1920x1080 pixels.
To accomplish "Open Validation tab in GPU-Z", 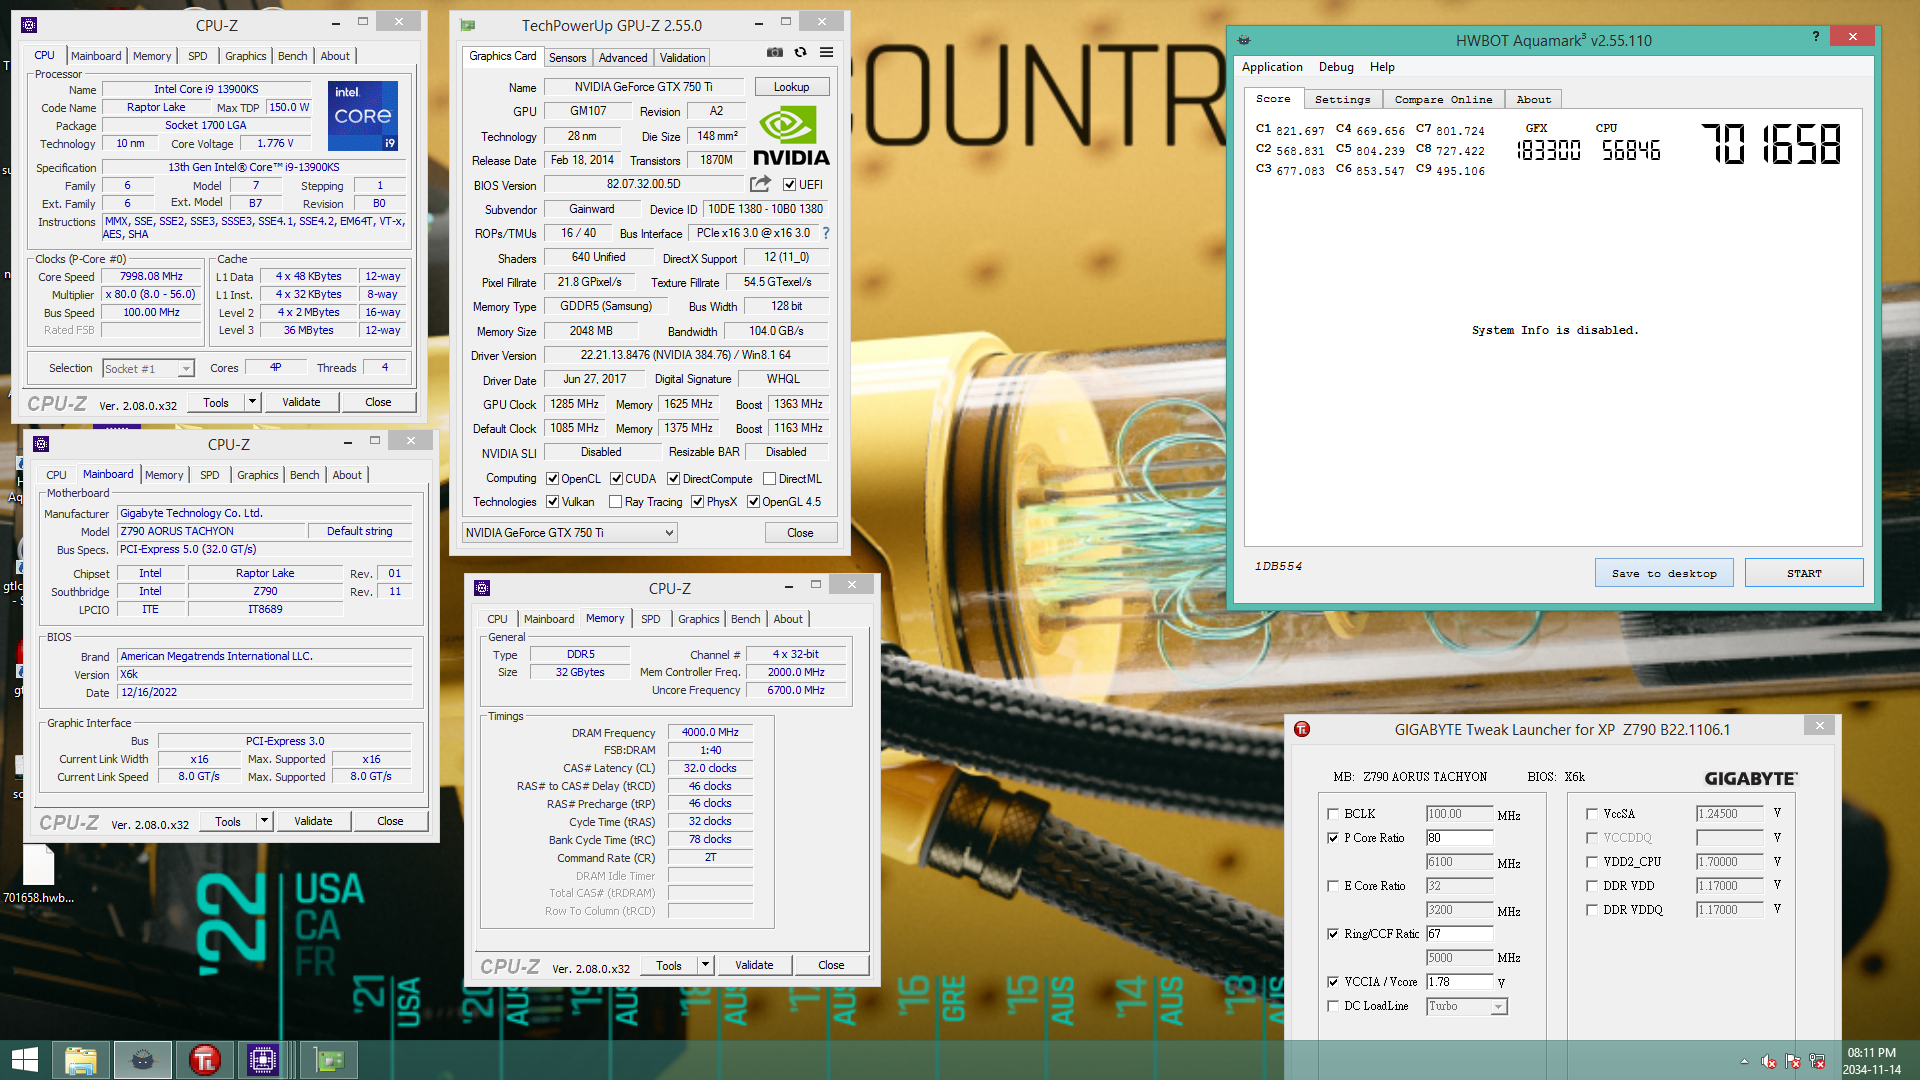I will (x=682, y=58).
